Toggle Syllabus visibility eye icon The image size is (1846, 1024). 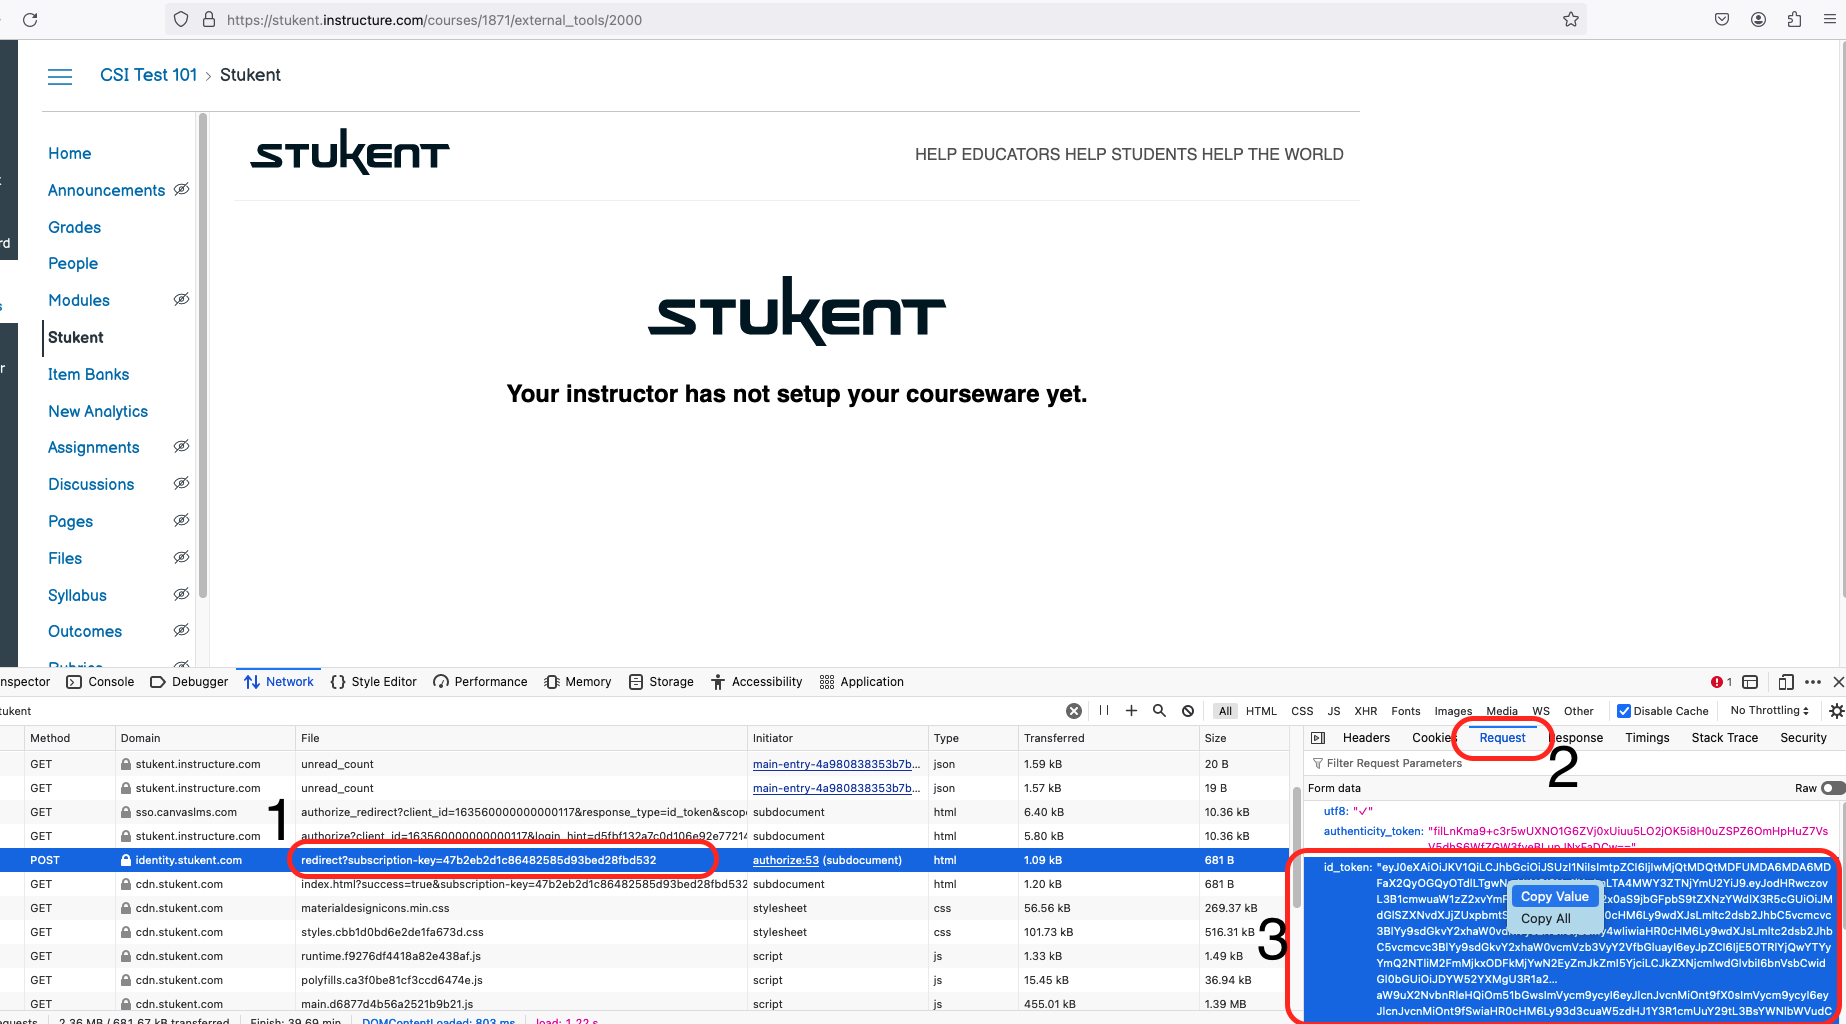pyautogui.click(x=181, y=594)
